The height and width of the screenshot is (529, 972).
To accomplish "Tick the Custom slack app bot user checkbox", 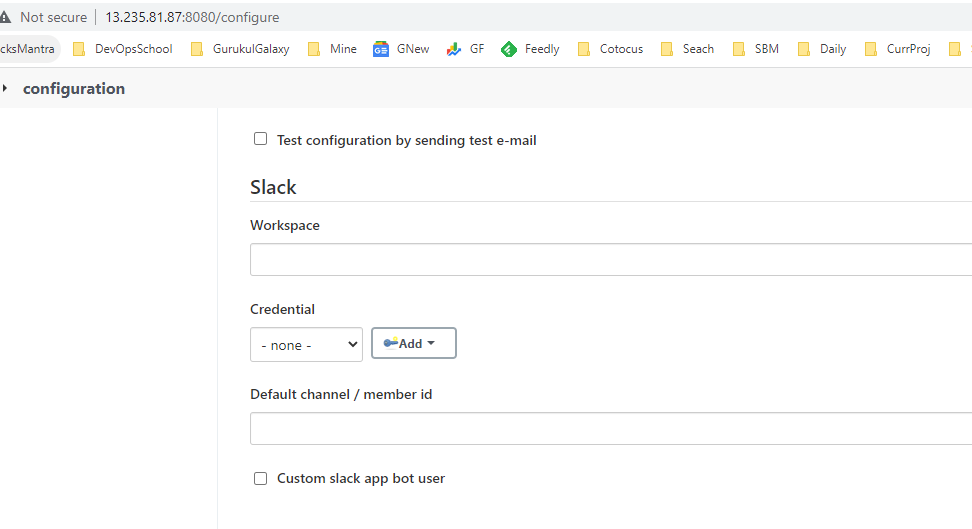I will point(261,478).
